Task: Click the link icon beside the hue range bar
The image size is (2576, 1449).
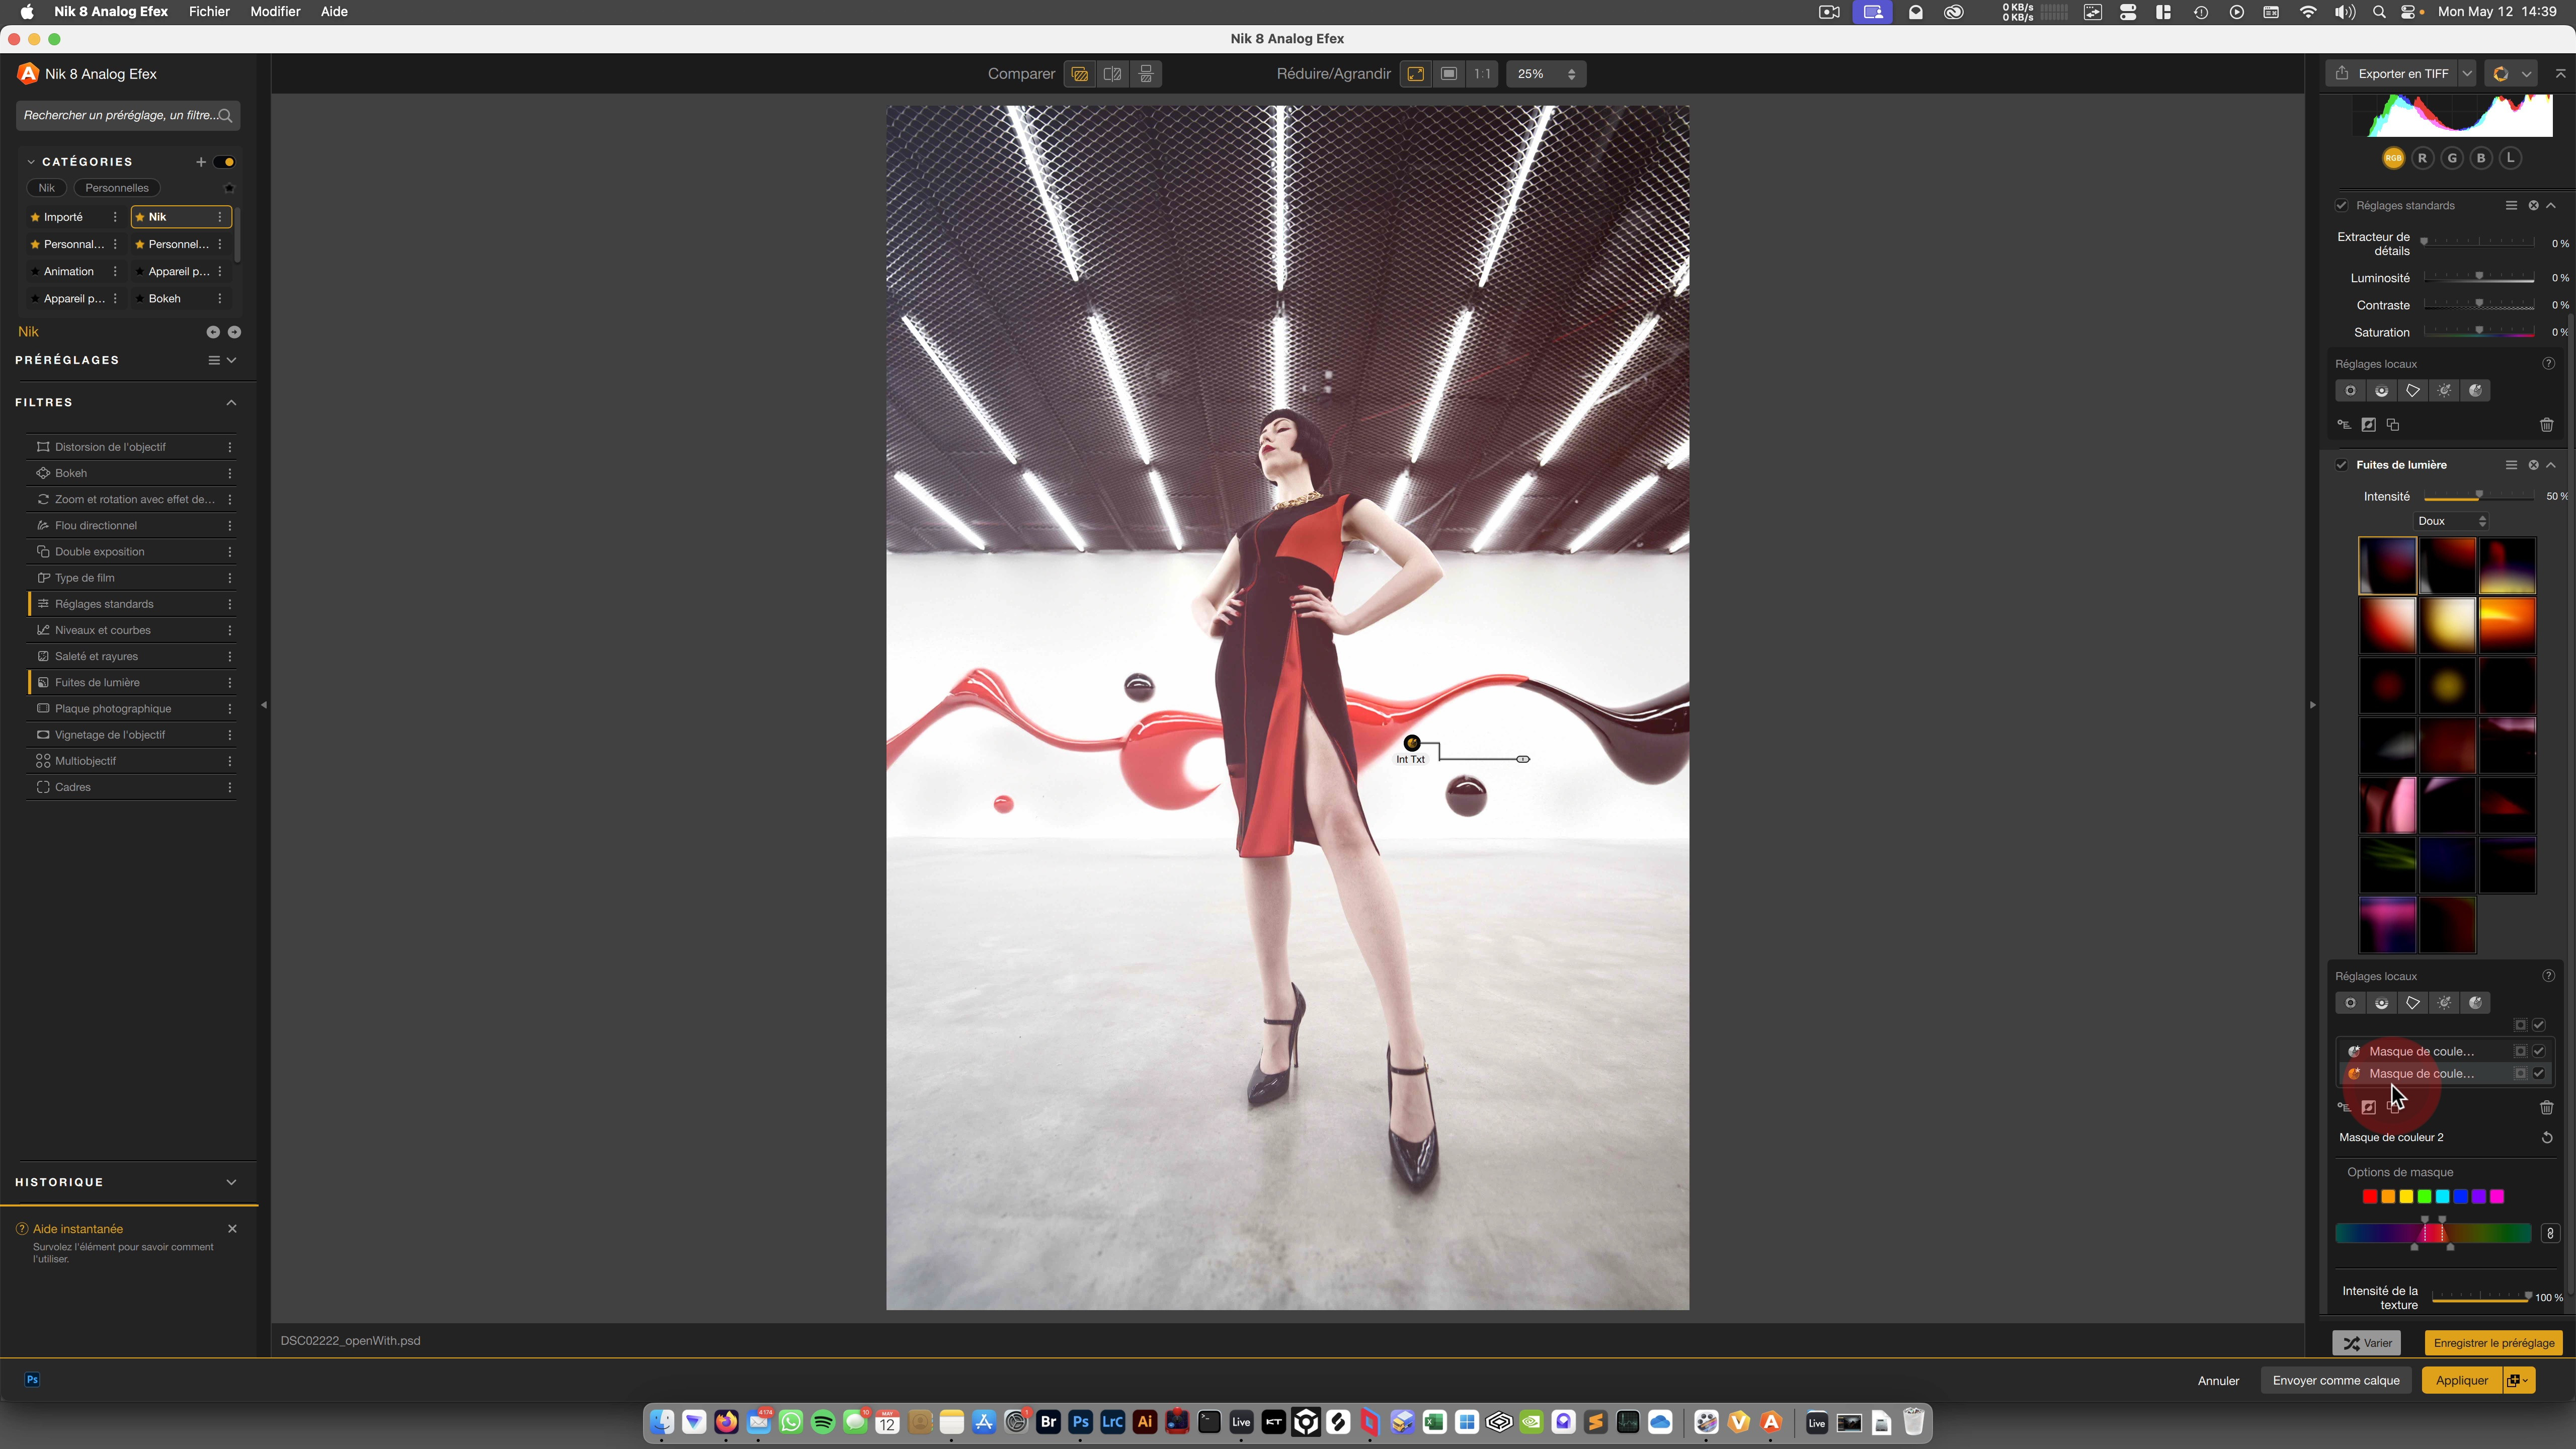Action: (x=2550, y=1233)
